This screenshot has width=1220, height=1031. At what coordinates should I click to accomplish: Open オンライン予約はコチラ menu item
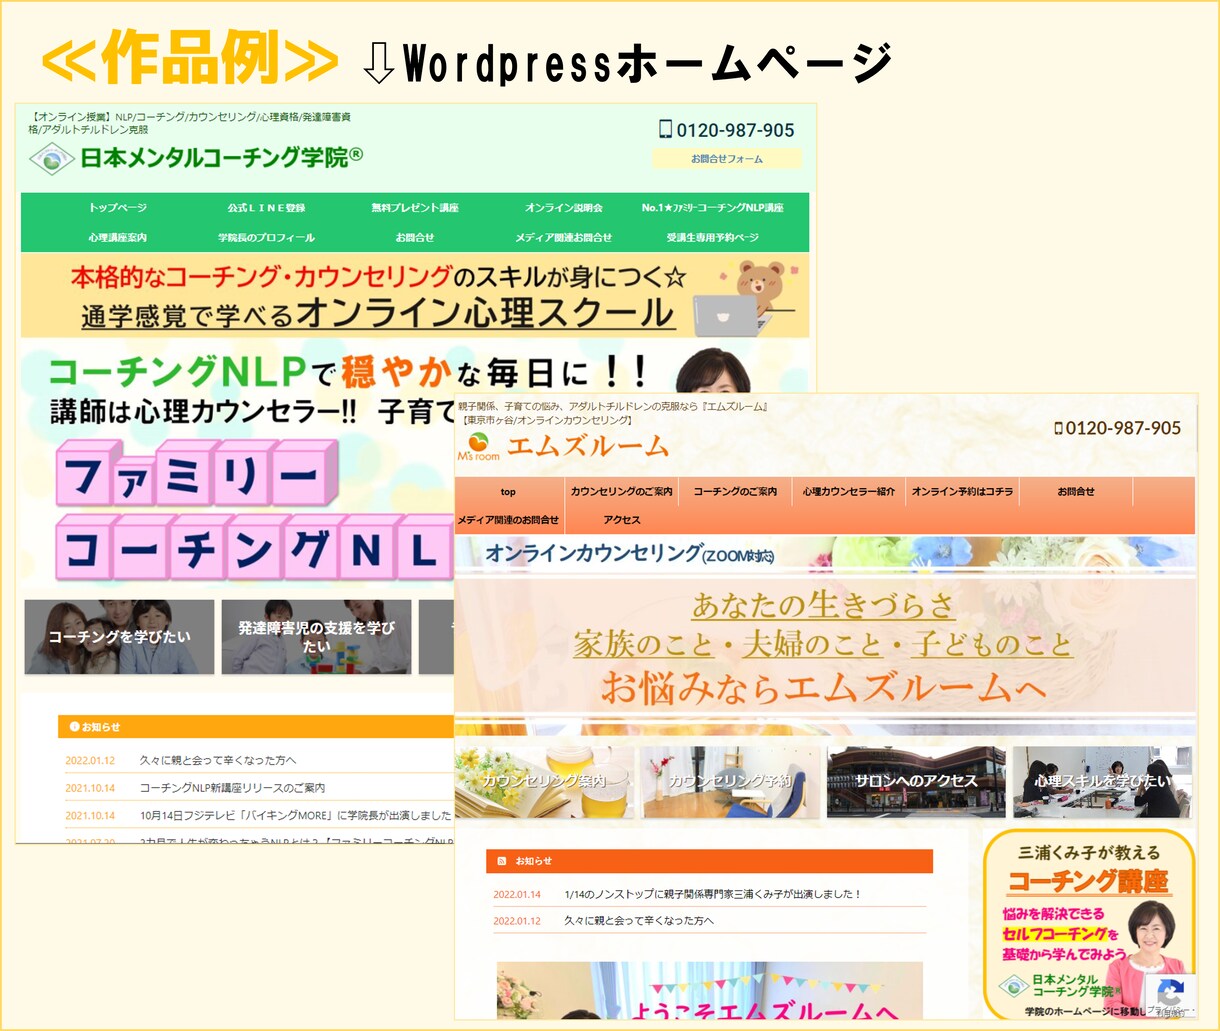point(962,492)
